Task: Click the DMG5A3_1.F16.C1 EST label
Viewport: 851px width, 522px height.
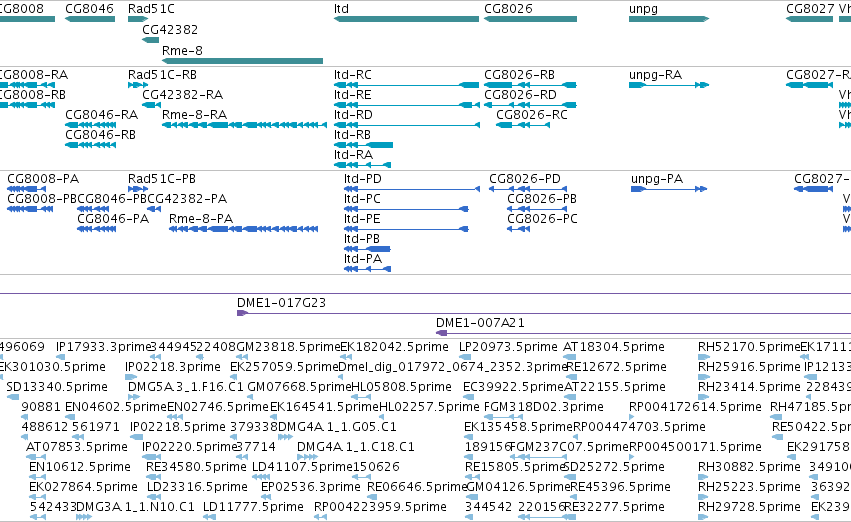Action: click(186, 387)
